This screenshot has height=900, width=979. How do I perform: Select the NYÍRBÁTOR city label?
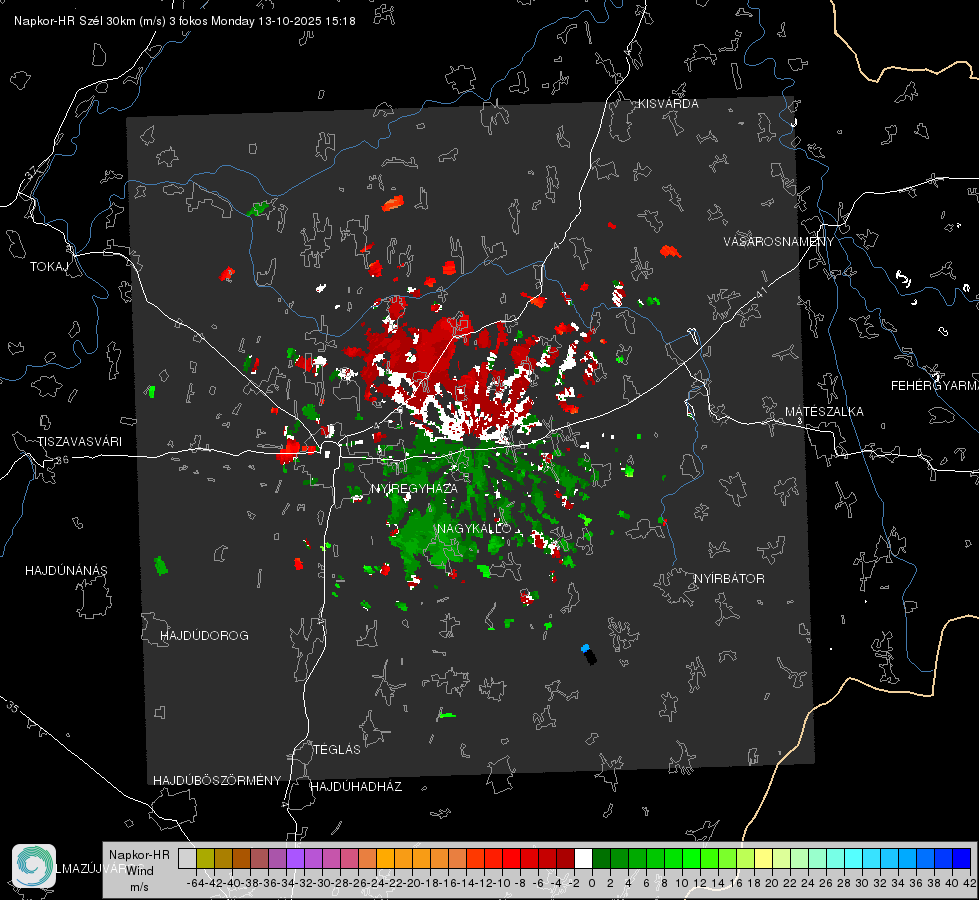(729, 578)
